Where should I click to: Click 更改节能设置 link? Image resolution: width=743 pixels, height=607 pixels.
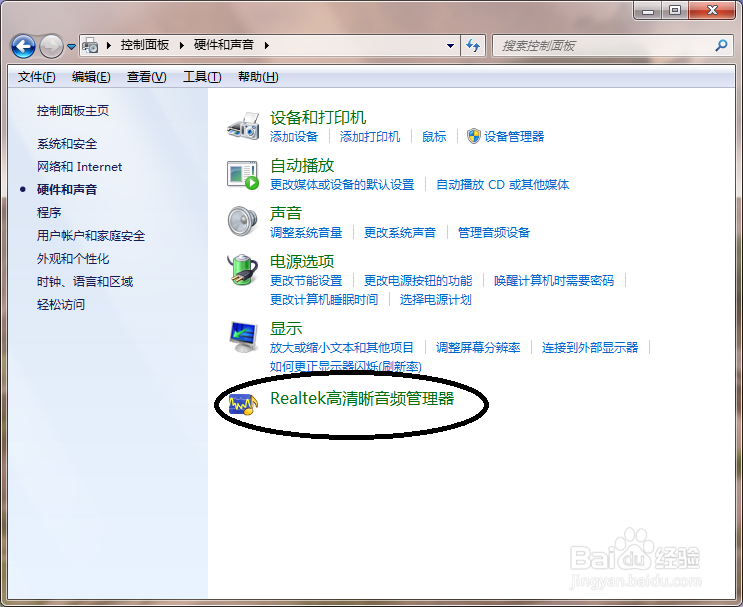point(306,281)
